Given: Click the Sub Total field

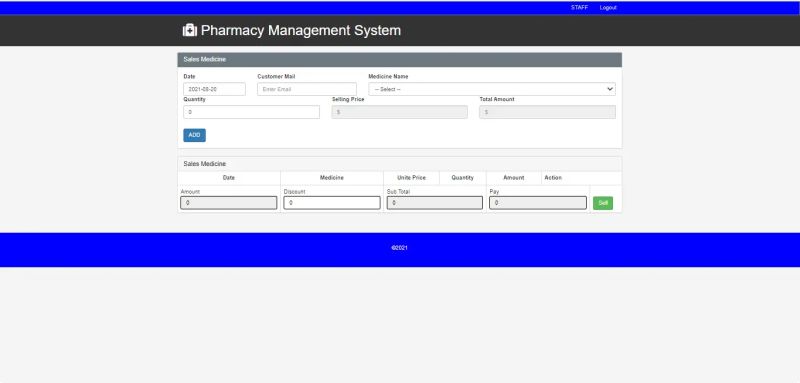Looking at the screenshot, I should (435, 203).
